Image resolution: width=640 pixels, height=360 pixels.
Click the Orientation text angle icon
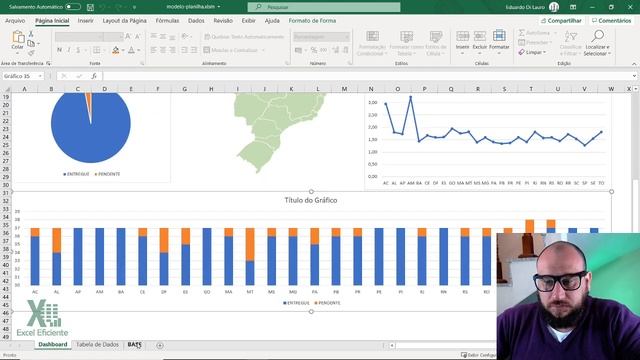[184, 37]
